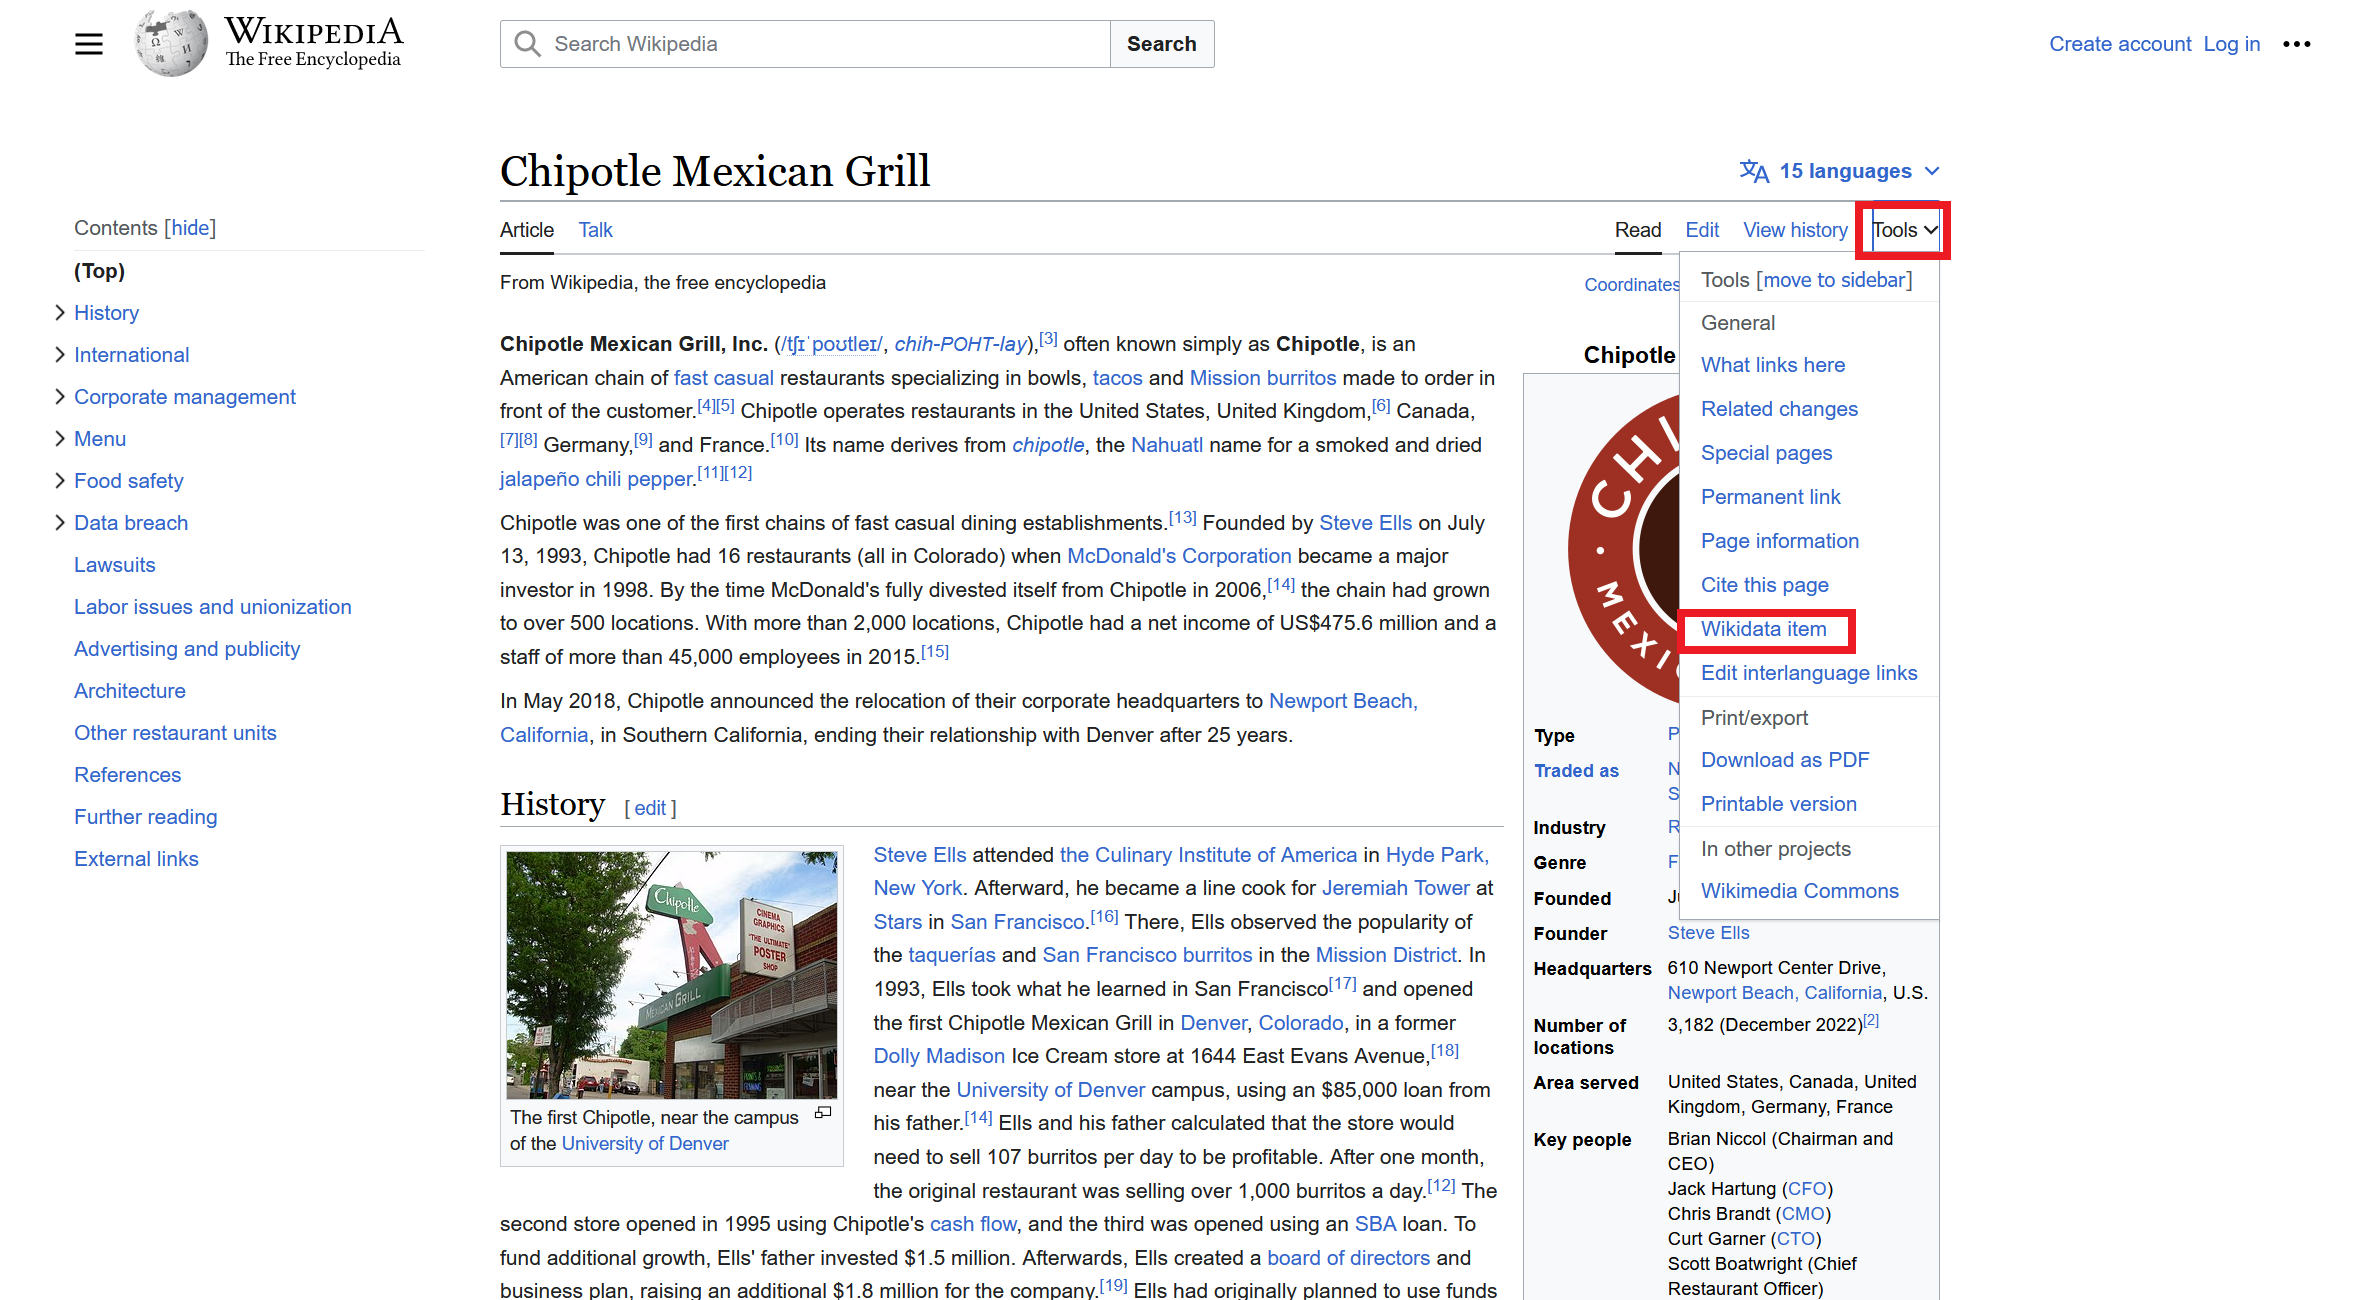Click the Wikipedia globe logo
This screenshot has height=1300, width=2370.
[x=171, y=43]
